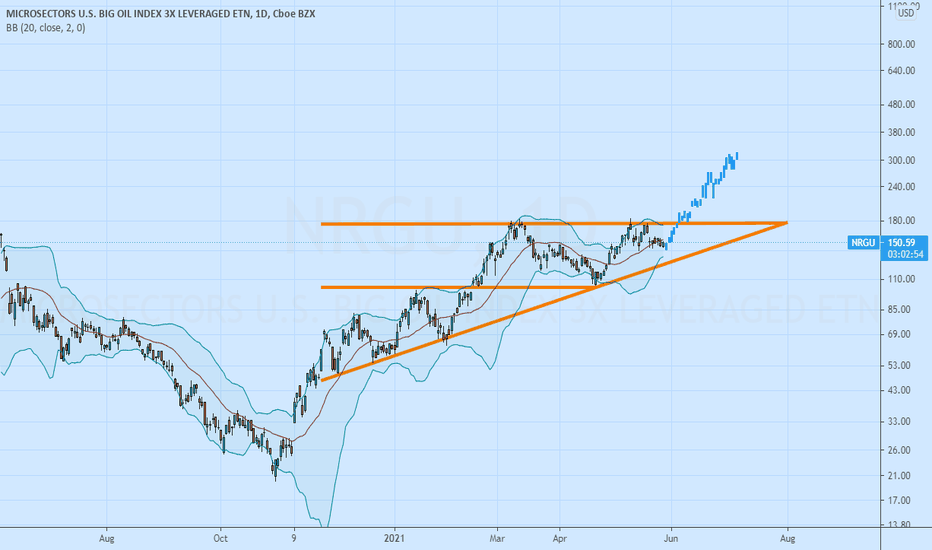932x550 pixels.
Task: Click the 240.00 price axis label
Action: click(901, 187)
